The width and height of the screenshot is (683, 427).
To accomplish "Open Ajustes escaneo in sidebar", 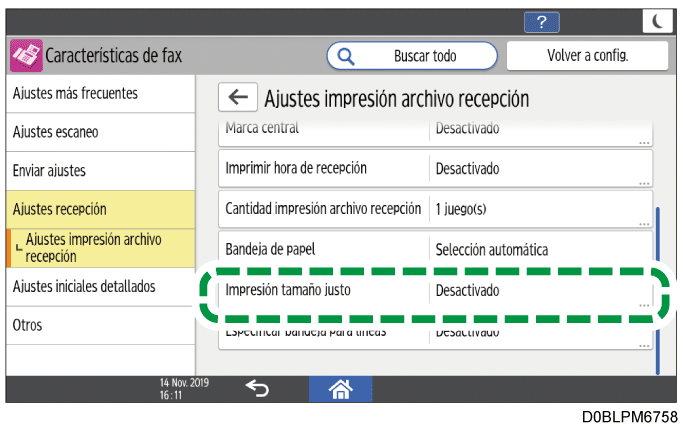I will click(x=100, y=132).
